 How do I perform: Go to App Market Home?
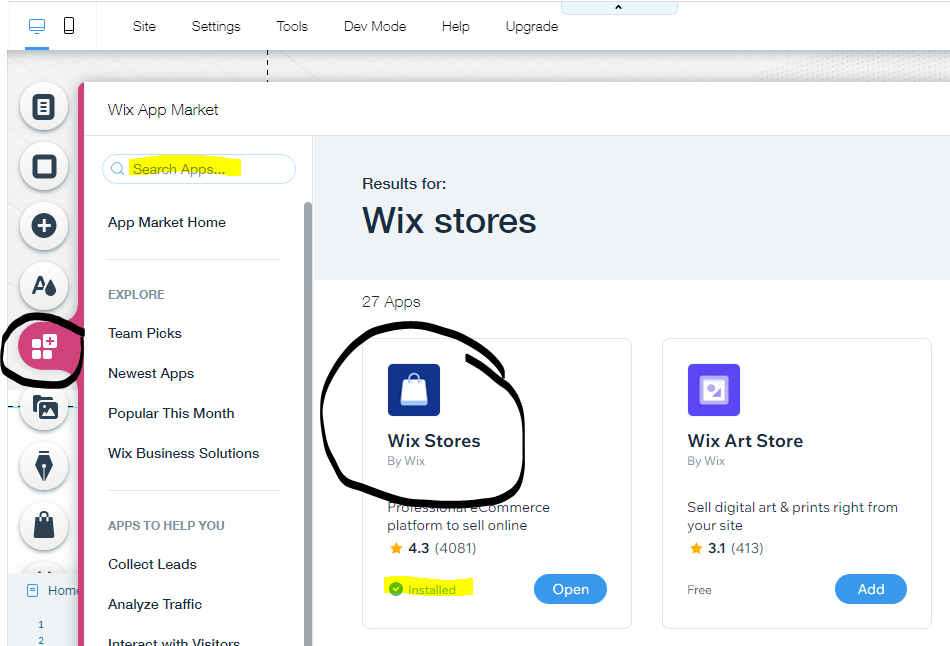pos(167,222)
